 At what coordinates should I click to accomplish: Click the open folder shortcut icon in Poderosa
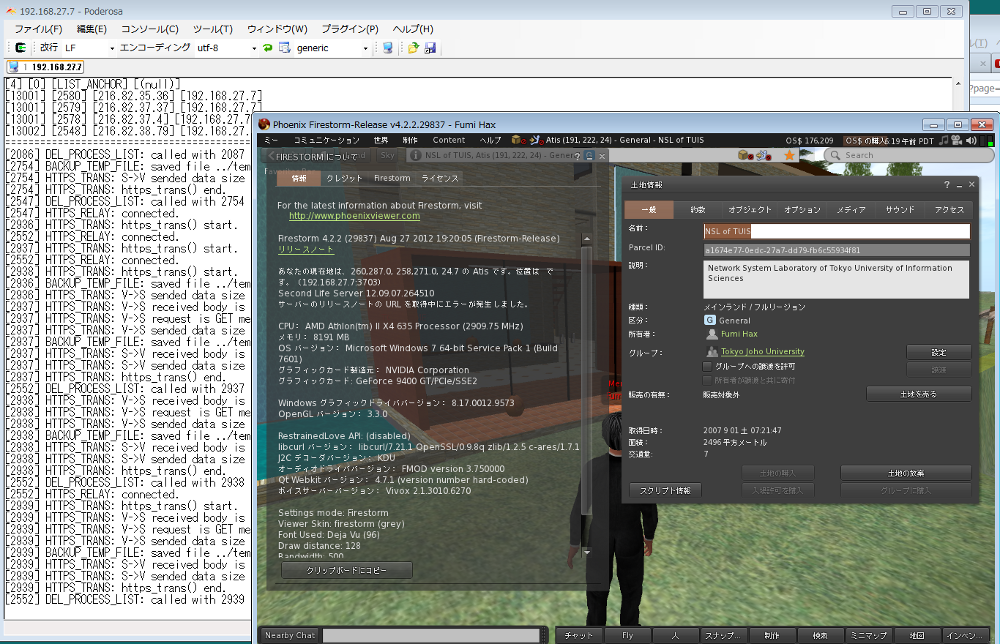click(413, 48)
